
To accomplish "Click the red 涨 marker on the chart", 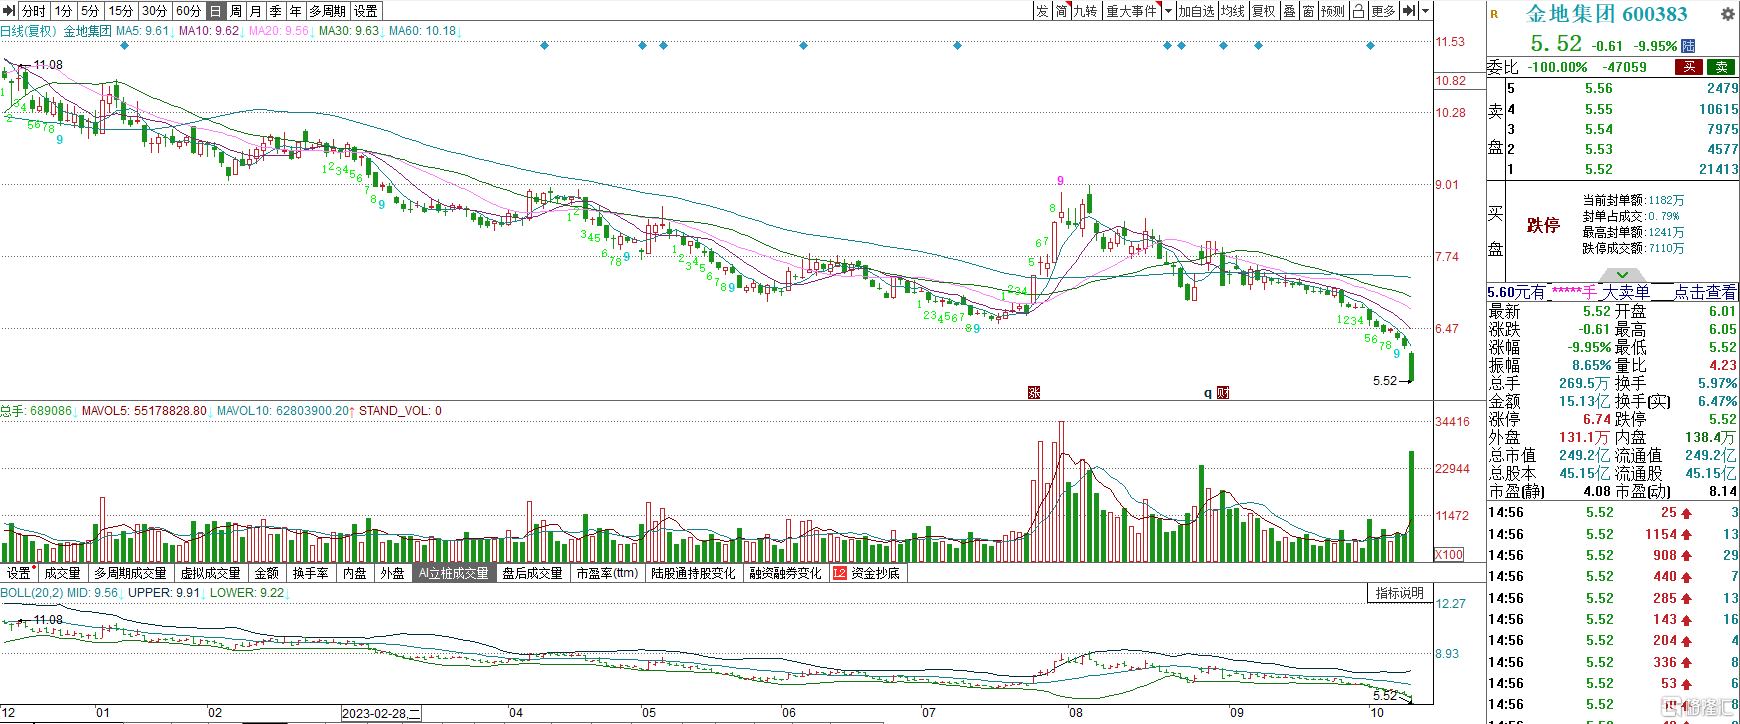I will coord(1034,393).
